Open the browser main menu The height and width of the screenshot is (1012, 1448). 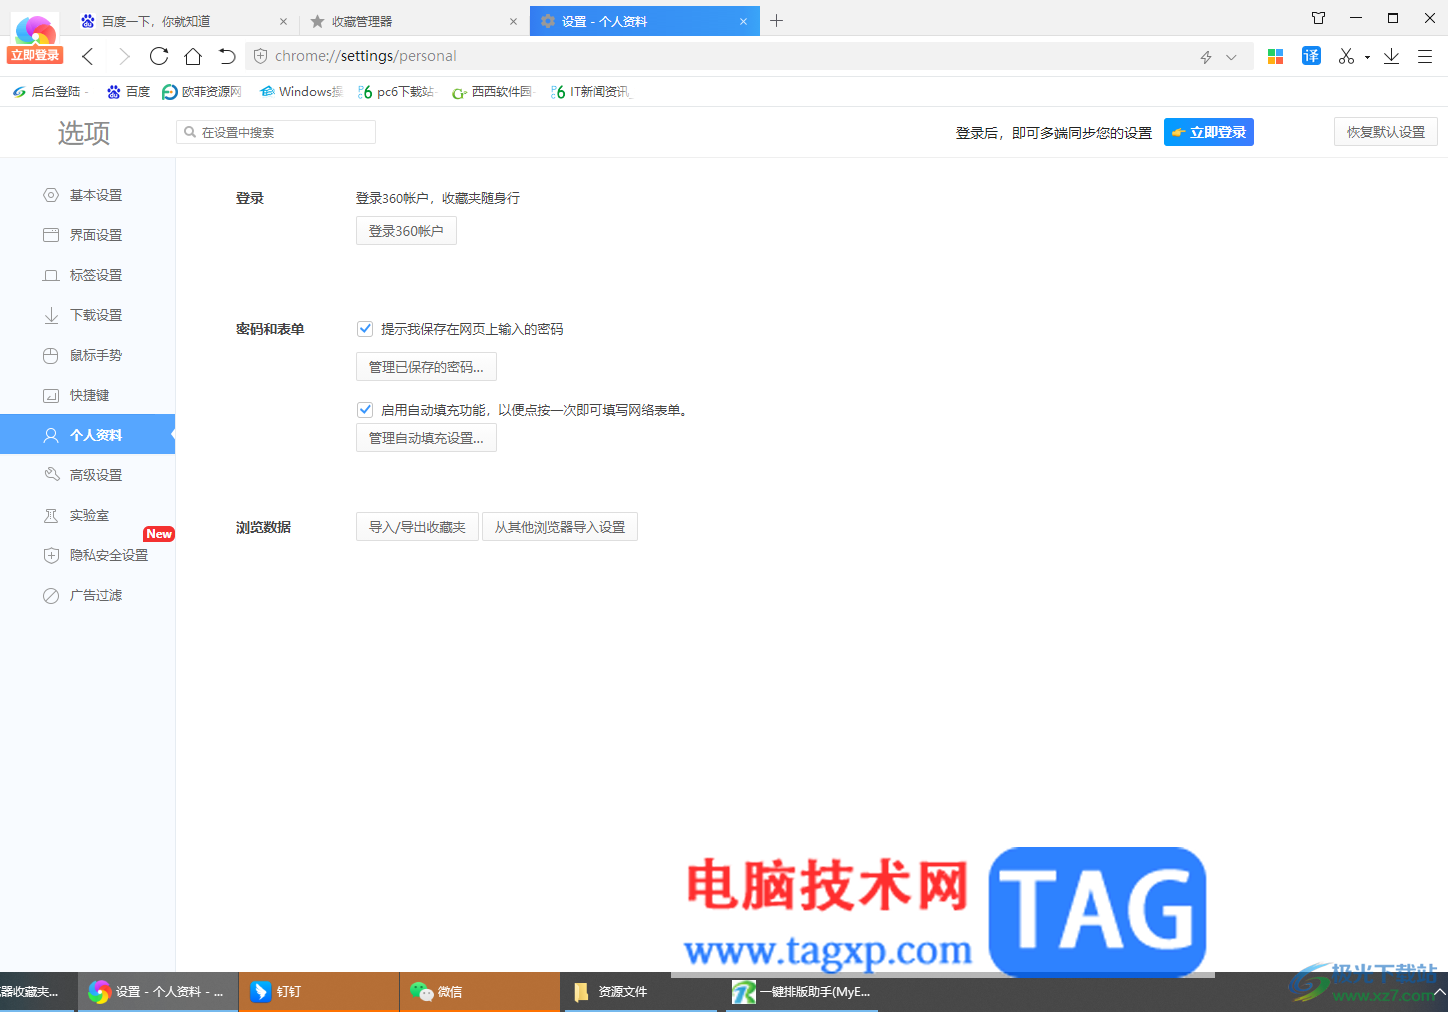point(1425,56)
